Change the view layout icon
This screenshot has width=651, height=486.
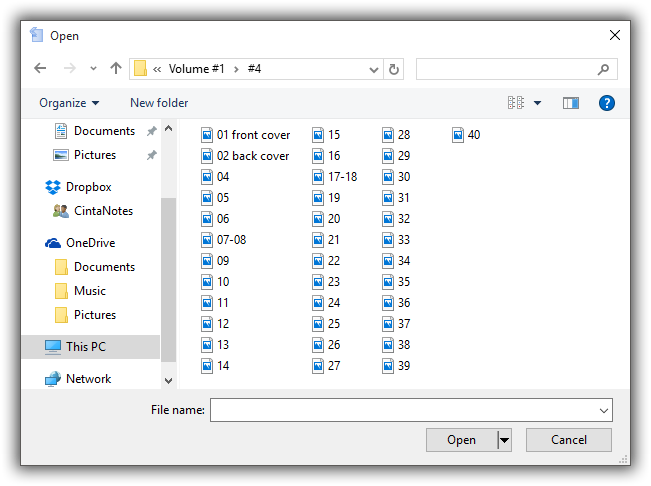[x=516, y=103]
